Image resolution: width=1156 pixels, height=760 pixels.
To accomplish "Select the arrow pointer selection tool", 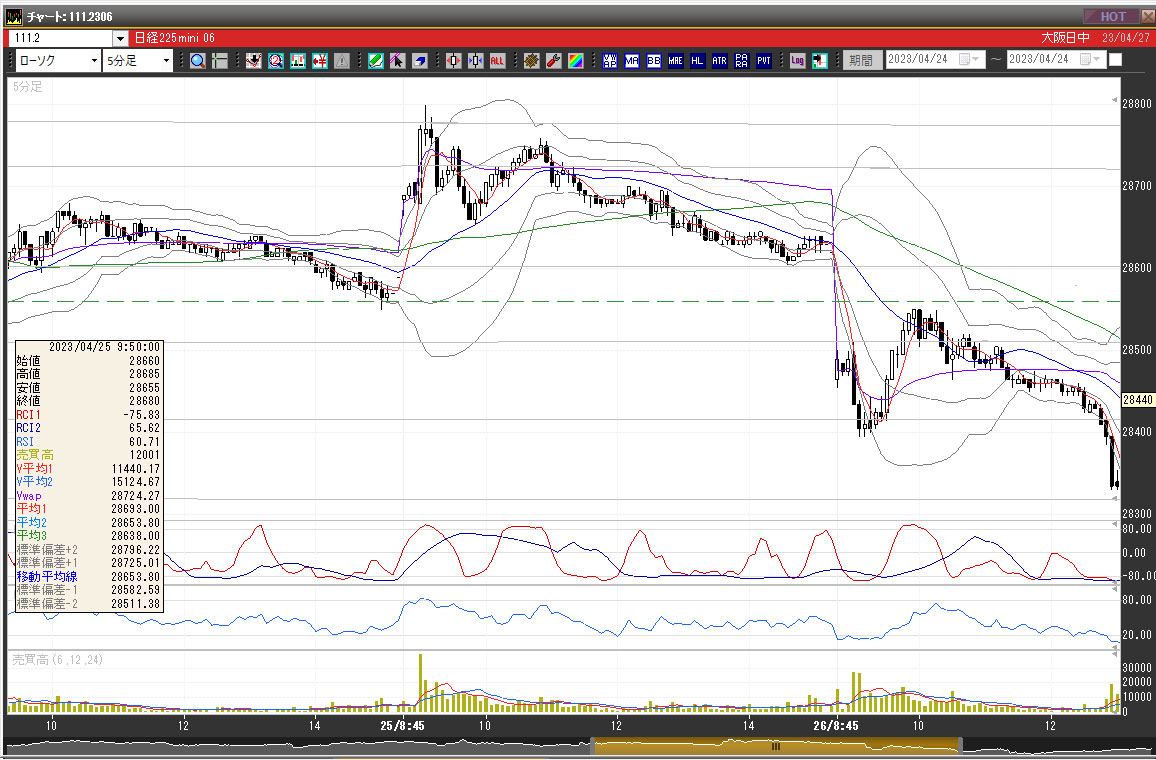I will pyautogui.click(x=397, y=61).
